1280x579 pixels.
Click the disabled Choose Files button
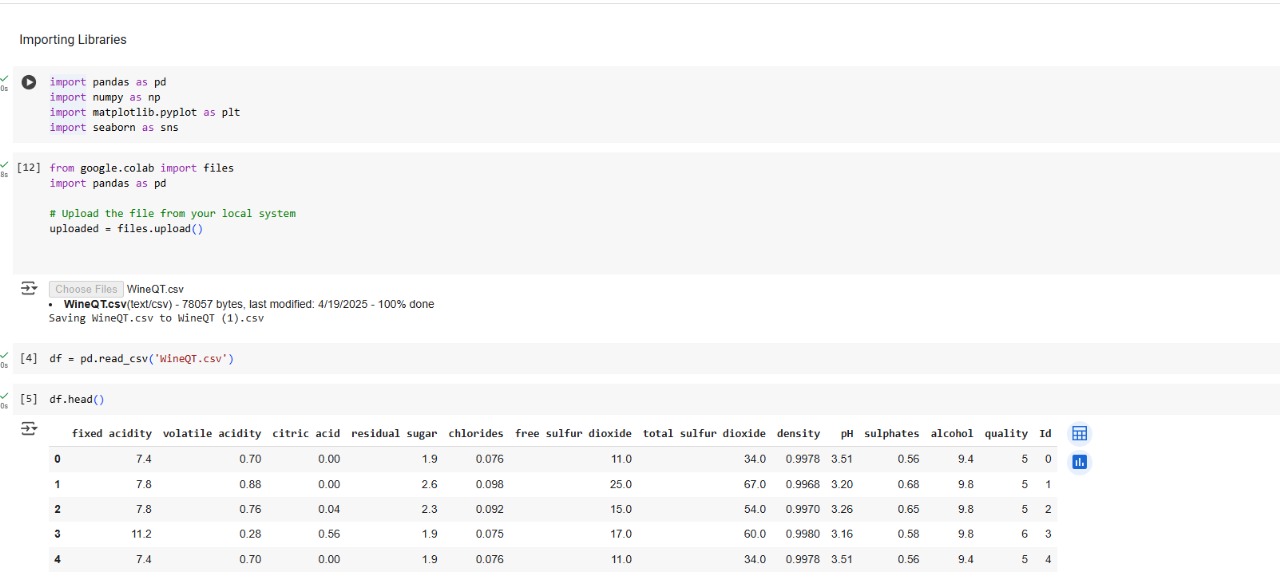tap(86, 289)
